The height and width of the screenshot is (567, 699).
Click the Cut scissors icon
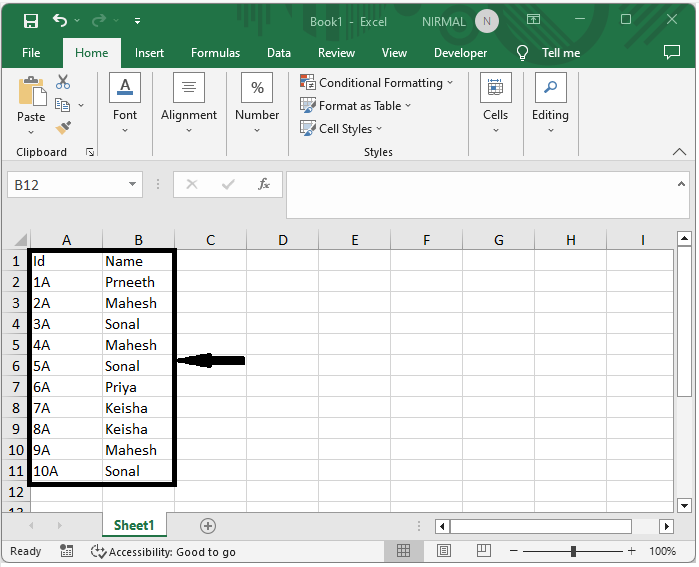(x=63, y=82)
